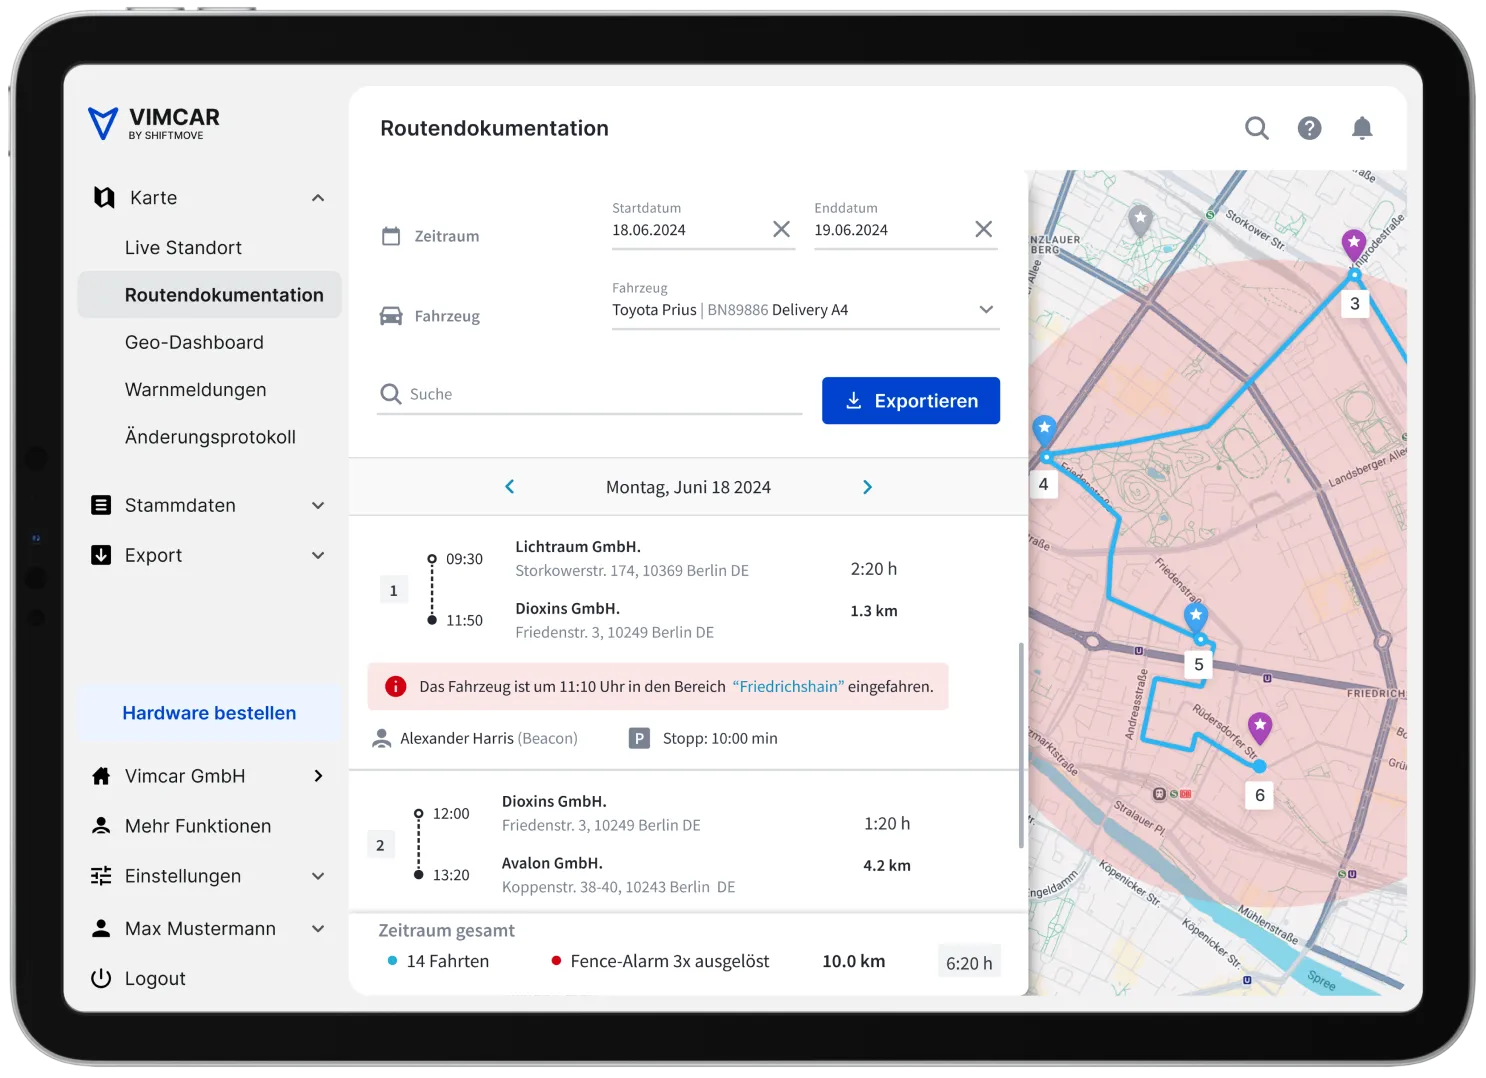Click the Stammdaten list icon

[x=101, y=505]
